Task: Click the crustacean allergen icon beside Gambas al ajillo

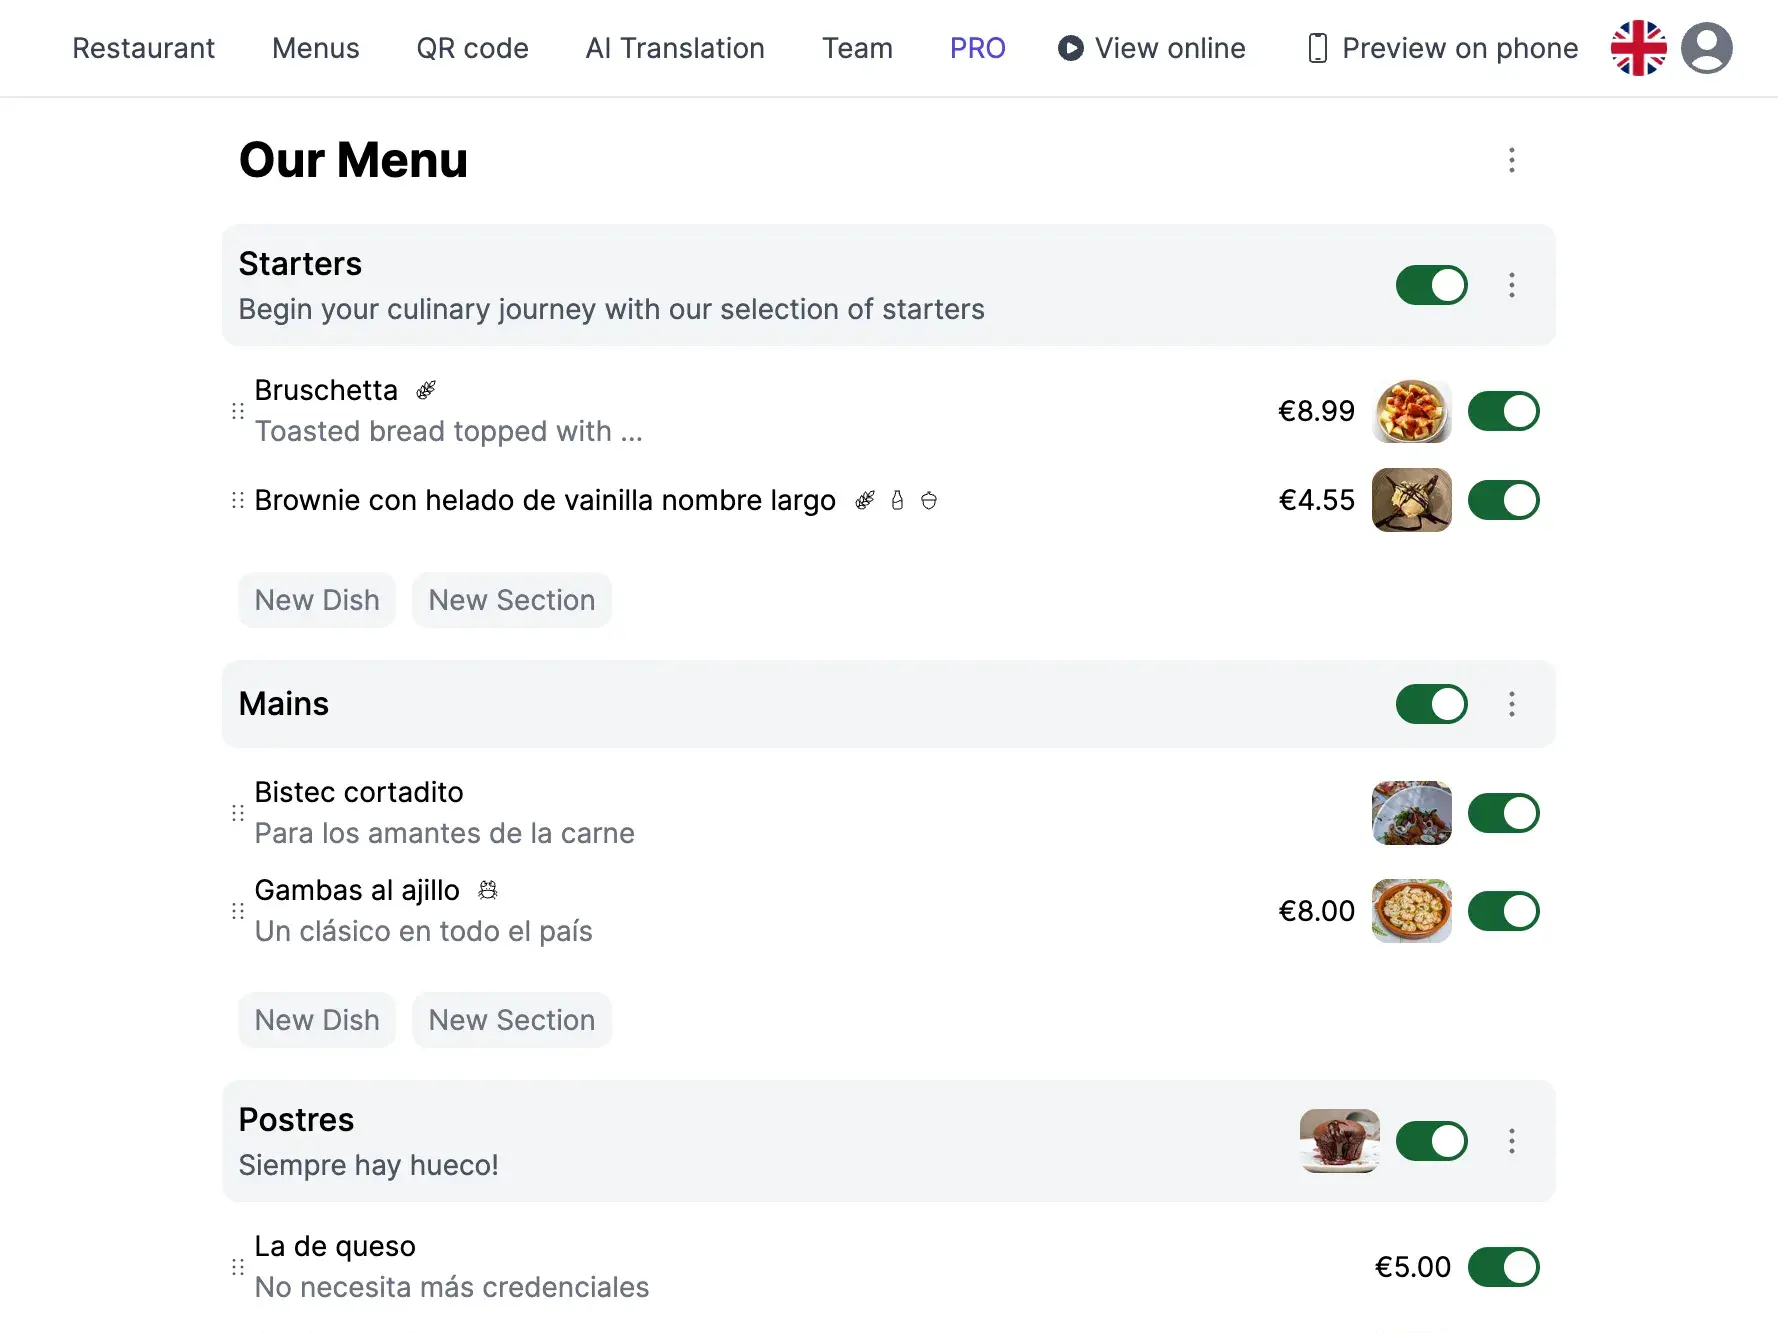Action: tap(489, 890)
